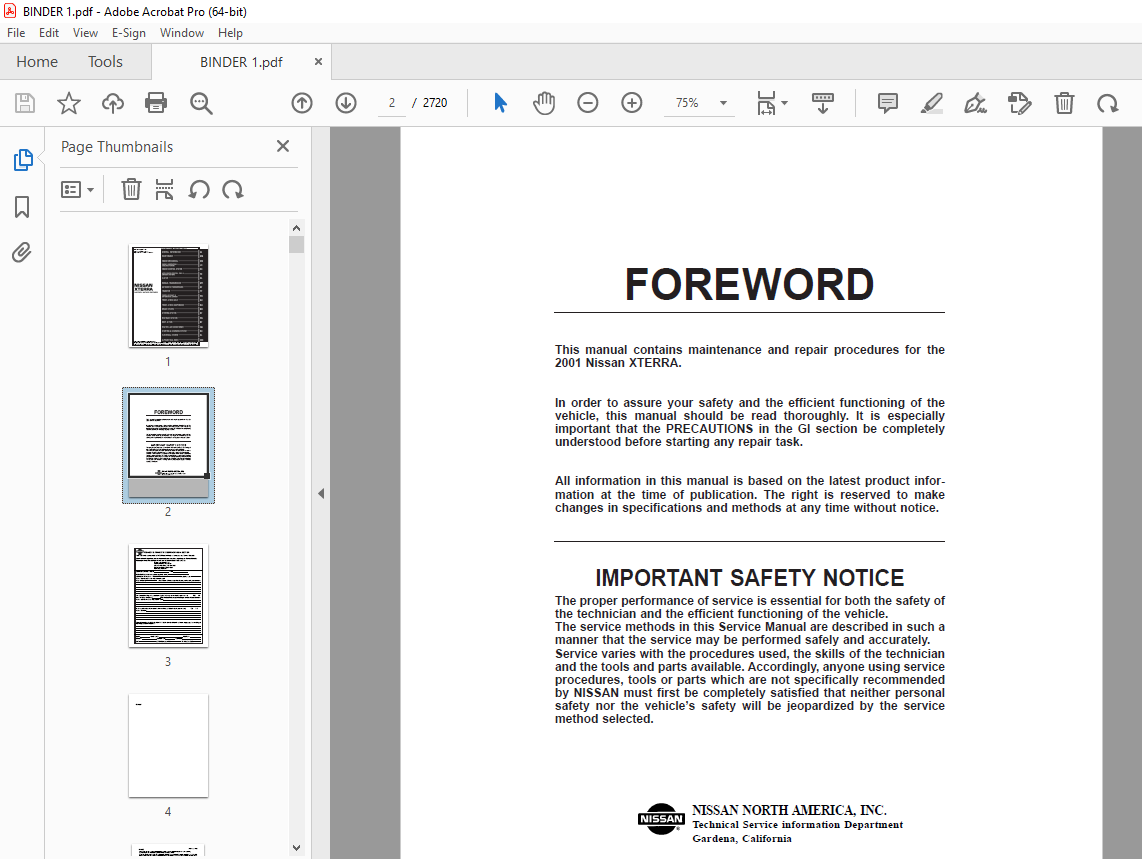The width and height of the screenshot is (1142, 859).
Task: Open thumbnails panel options dropdown
Action: point(77,189)
